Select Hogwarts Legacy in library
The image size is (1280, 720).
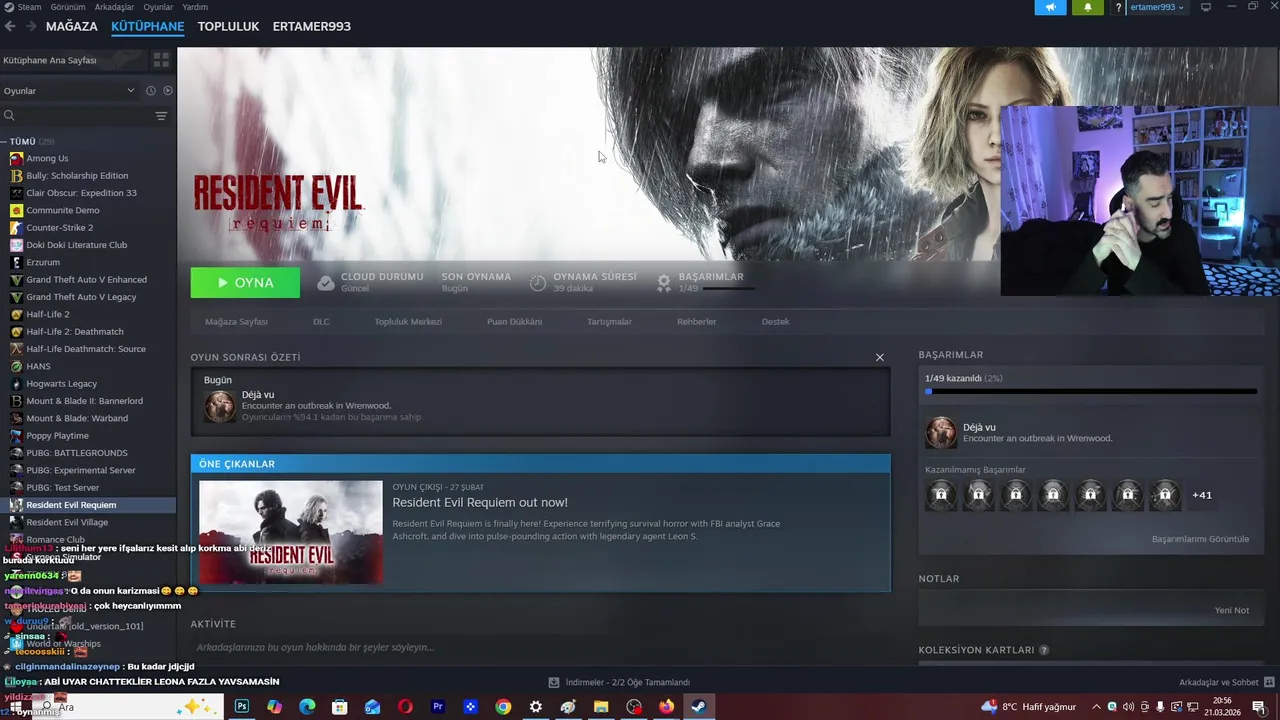tap(61, 384)
